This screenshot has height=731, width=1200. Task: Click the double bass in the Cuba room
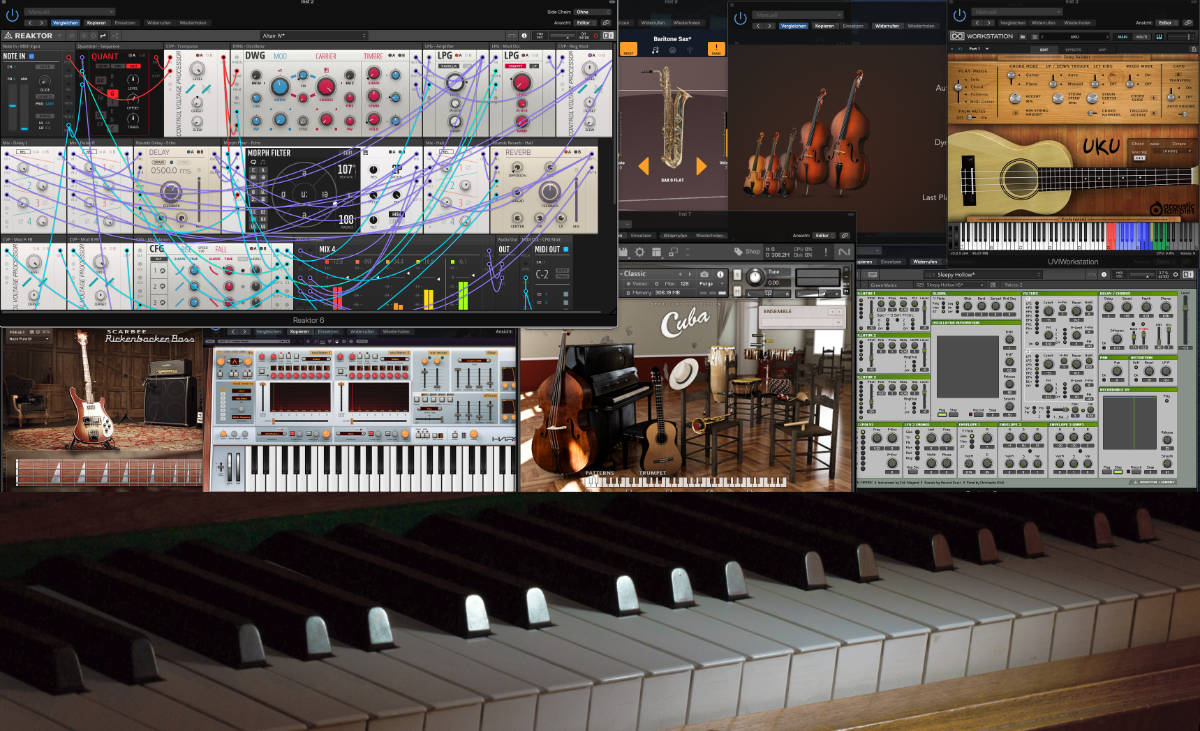pyautogui.click(x=551, y=410)
